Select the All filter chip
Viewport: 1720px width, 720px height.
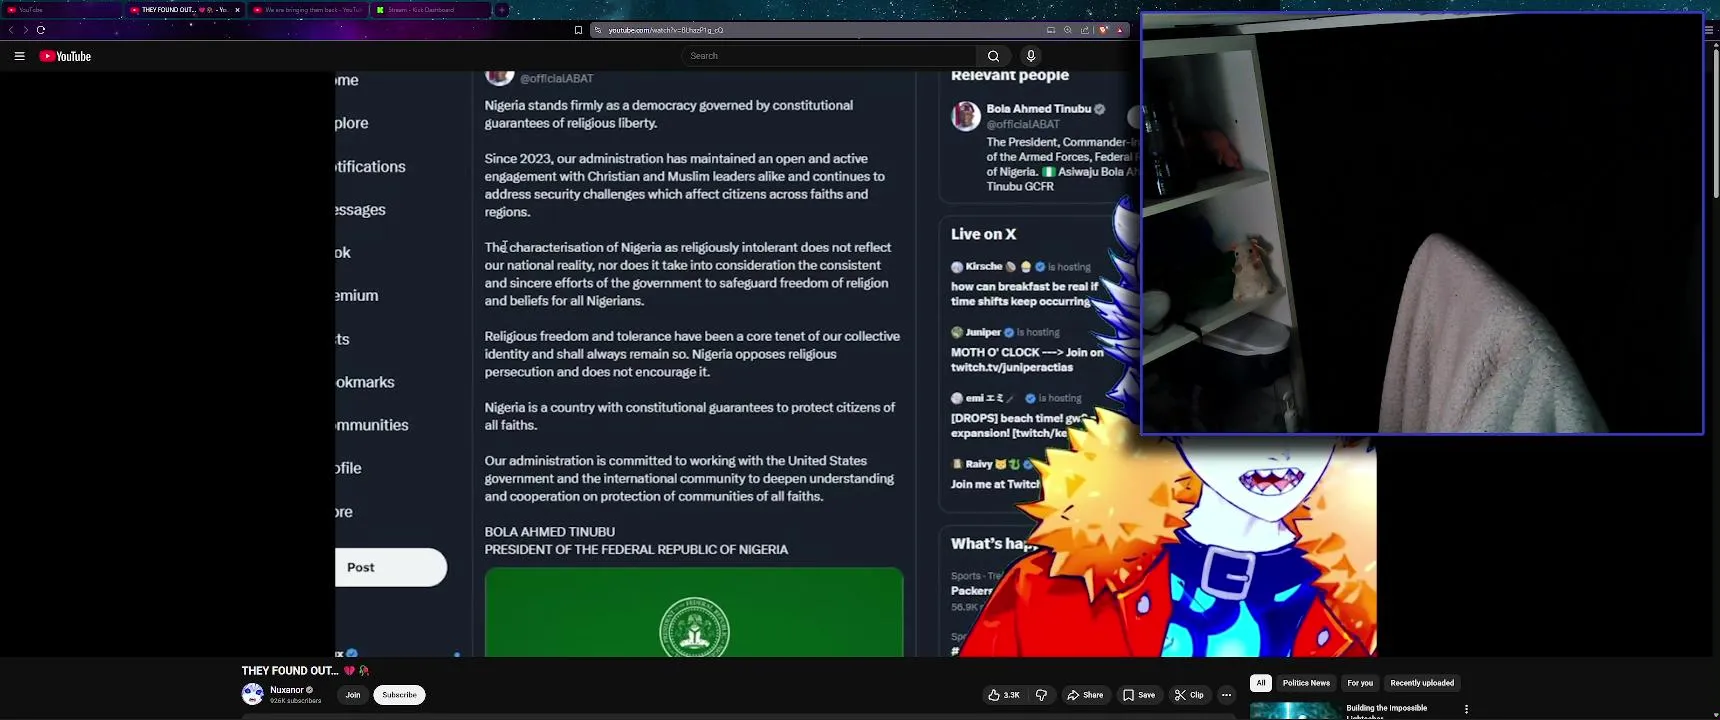pos(1261,683)
